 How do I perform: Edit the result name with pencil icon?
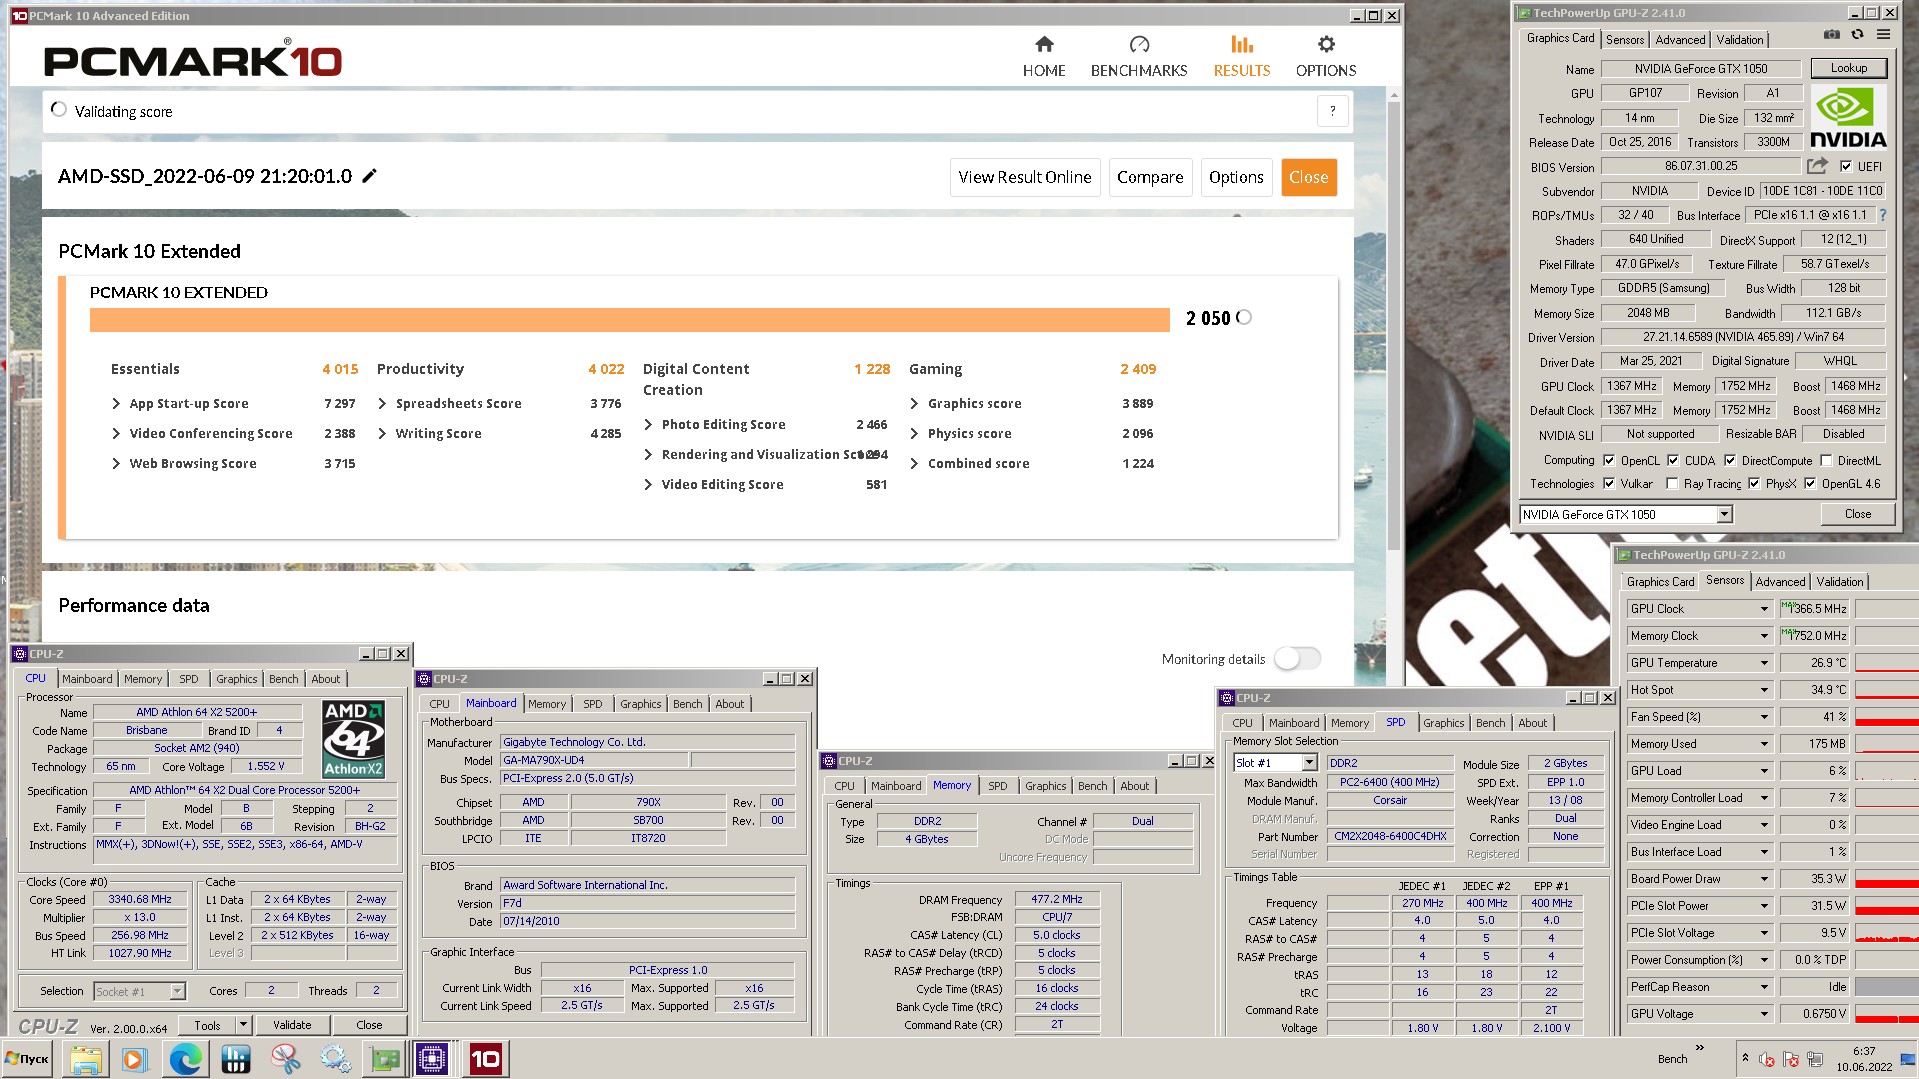tap(369, 176)
